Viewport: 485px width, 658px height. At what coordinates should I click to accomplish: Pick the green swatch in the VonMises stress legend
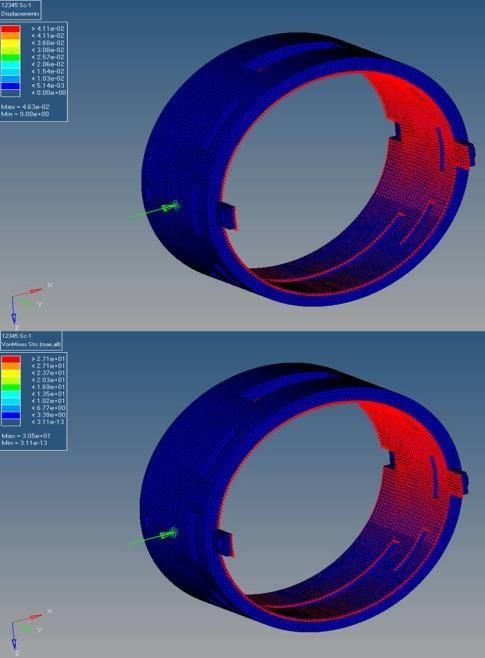point(10,386)
